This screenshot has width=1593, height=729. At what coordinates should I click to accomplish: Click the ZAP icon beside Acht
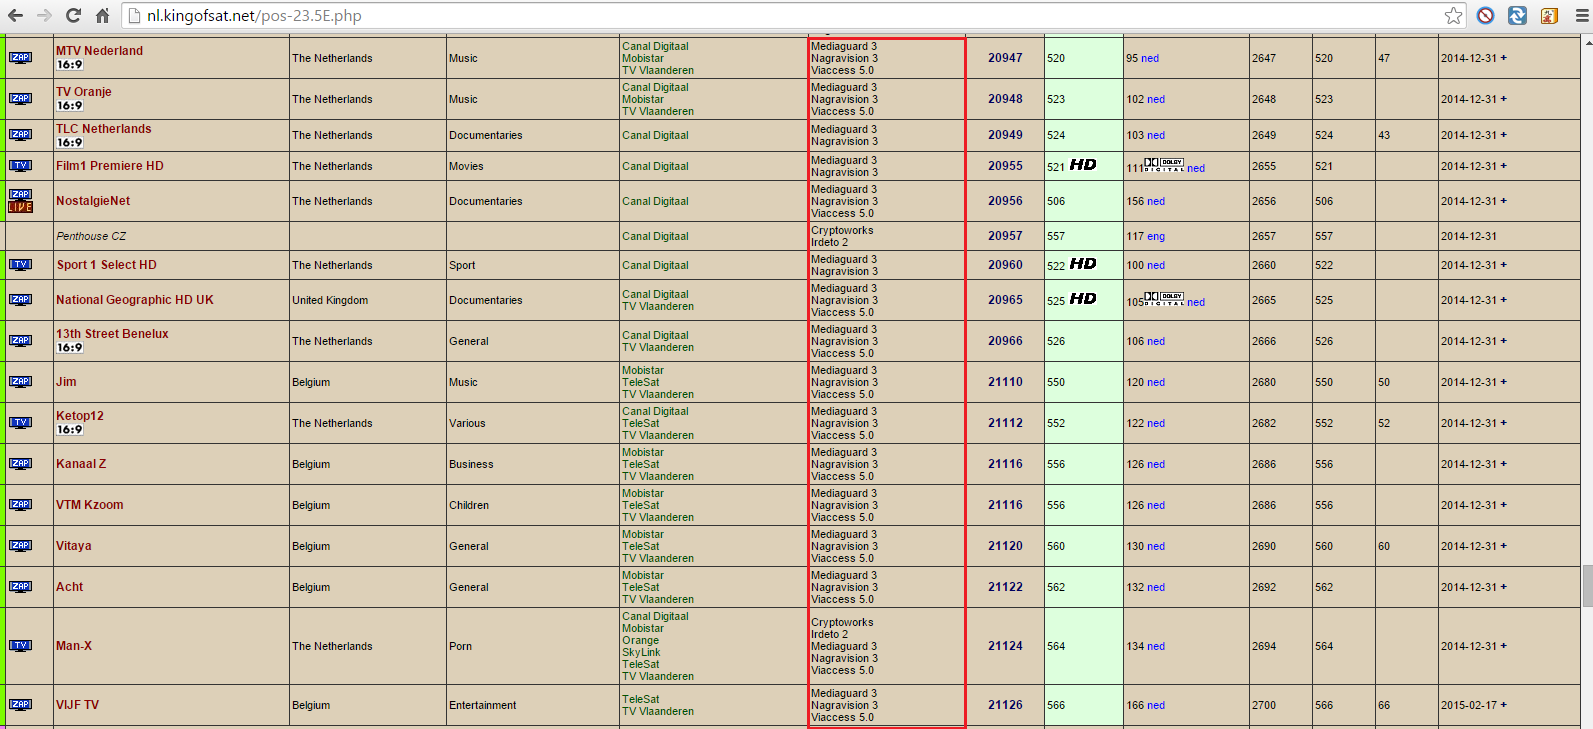tap(20, 587)
